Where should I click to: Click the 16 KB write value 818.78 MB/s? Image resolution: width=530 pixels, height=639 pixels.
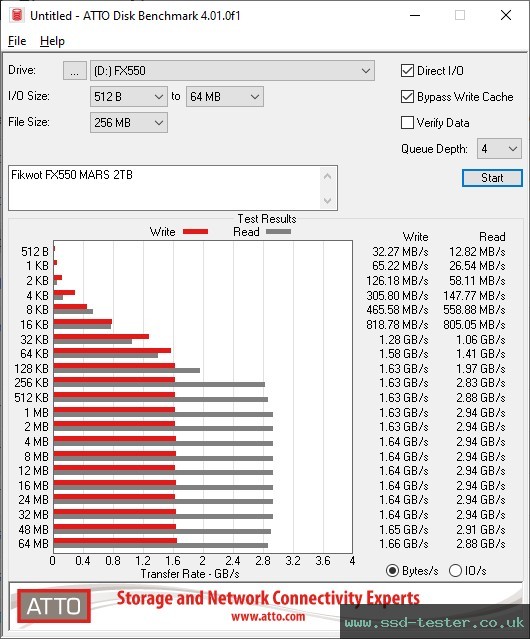click(x=397, y=325)
